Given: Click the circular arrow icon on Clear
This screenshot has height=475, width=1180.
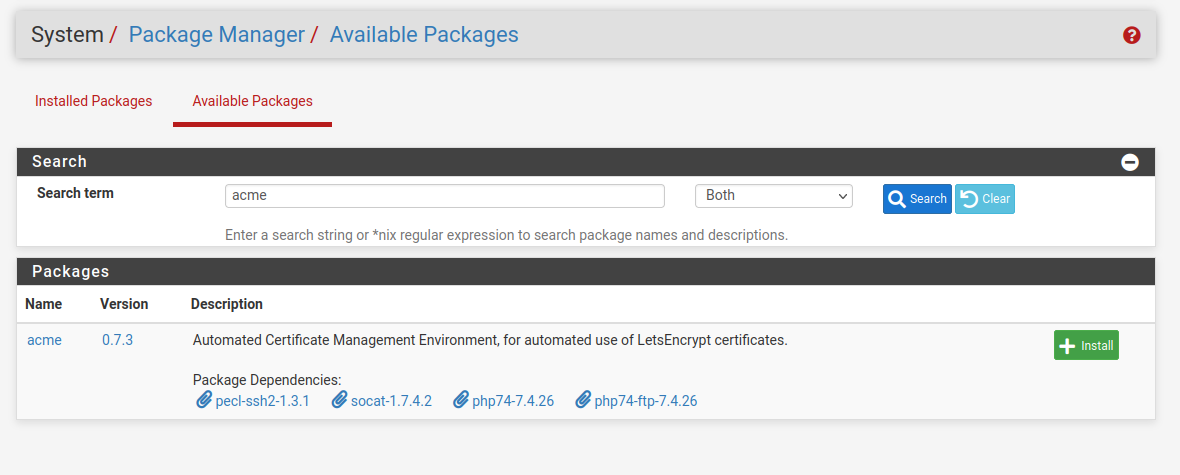Looking at the screenshot, I should coord(969,199).
